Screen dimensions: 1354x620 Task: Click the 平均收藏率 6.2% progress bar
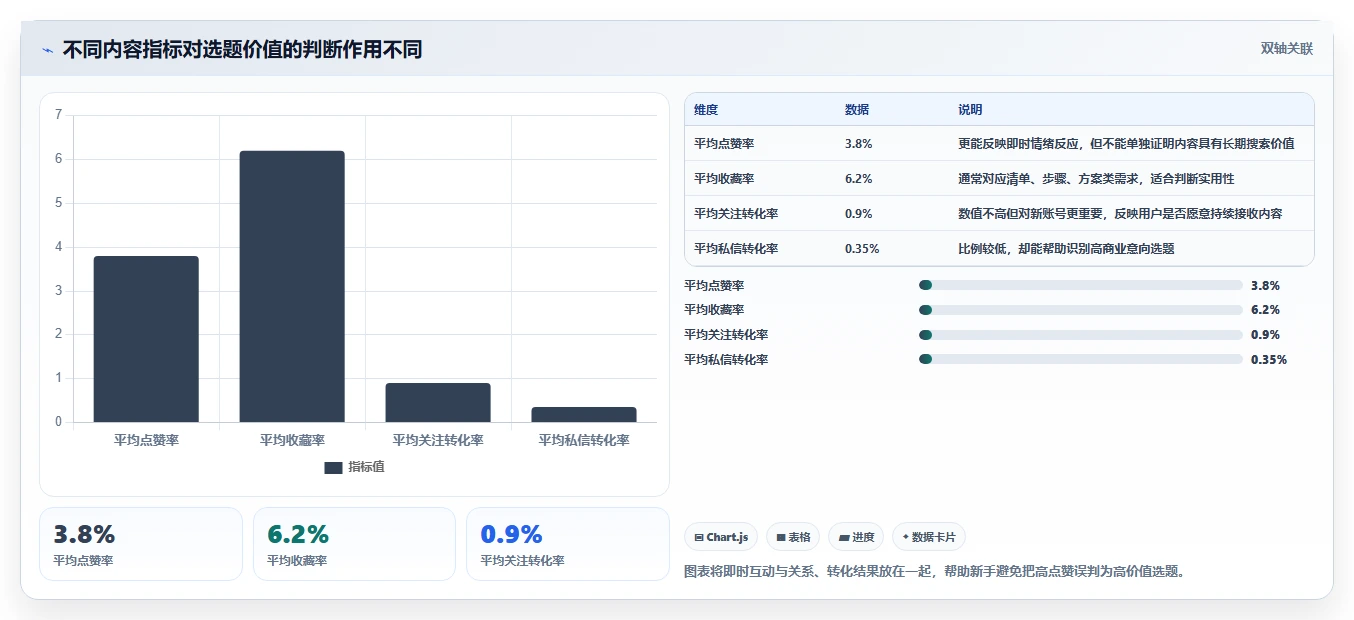1080,310
